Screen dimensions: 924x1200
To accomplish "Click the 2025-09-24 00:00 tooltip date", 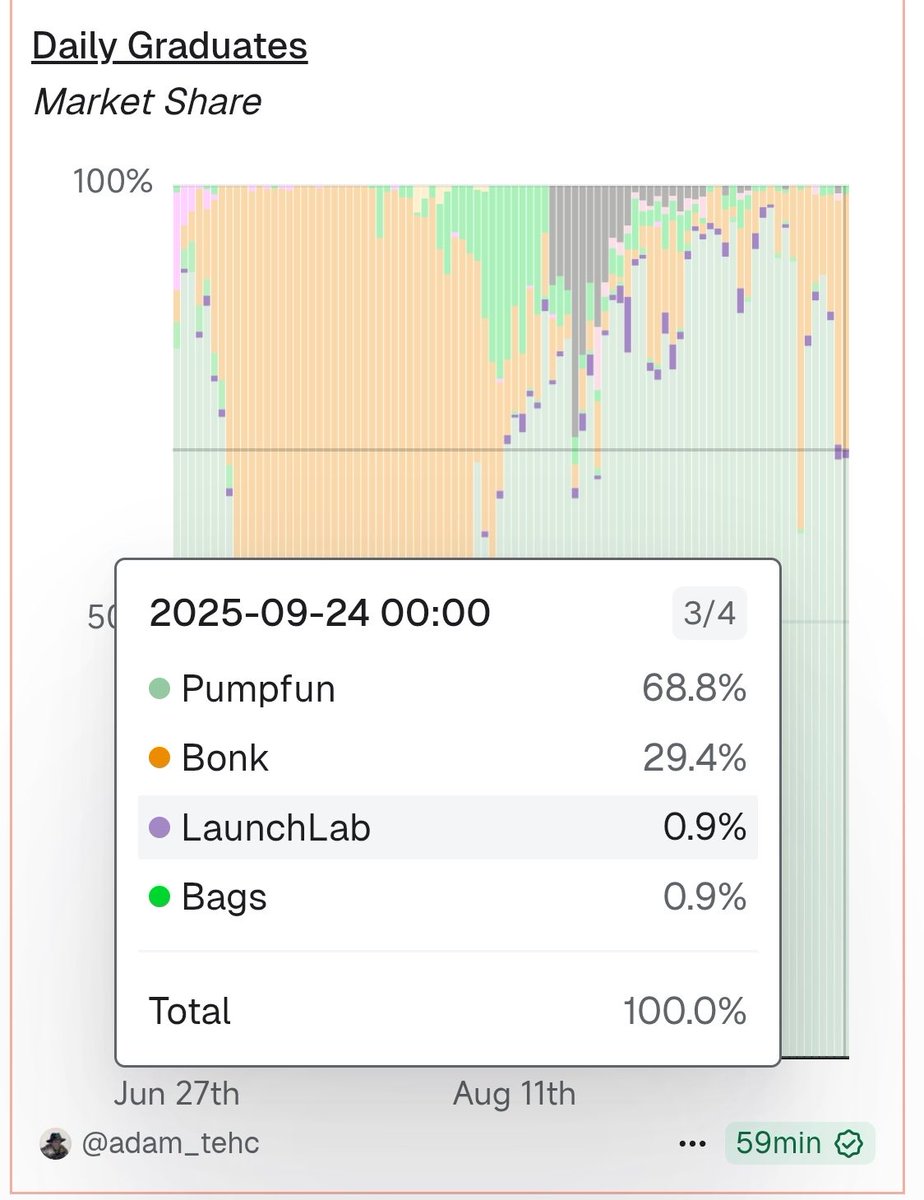I will pyautogui.click(x=320, y=612).
